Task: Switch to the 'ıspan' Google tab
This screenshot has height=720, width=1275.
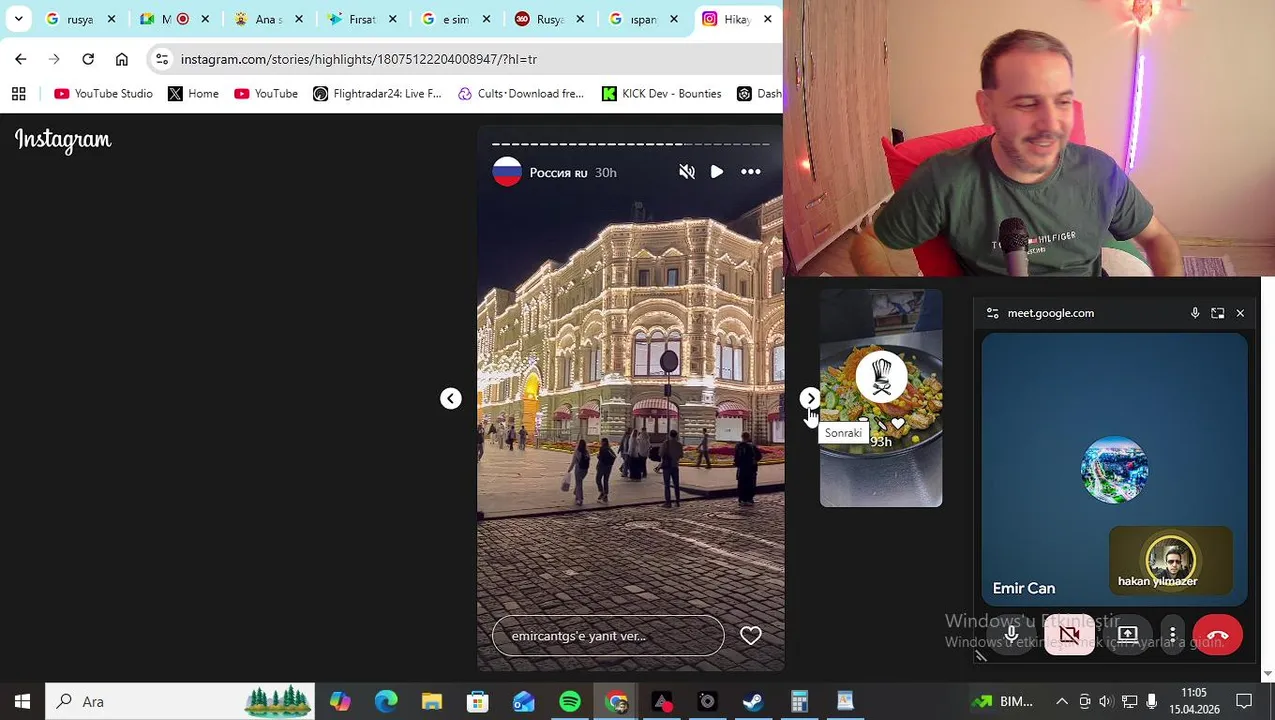Action: 642,19
